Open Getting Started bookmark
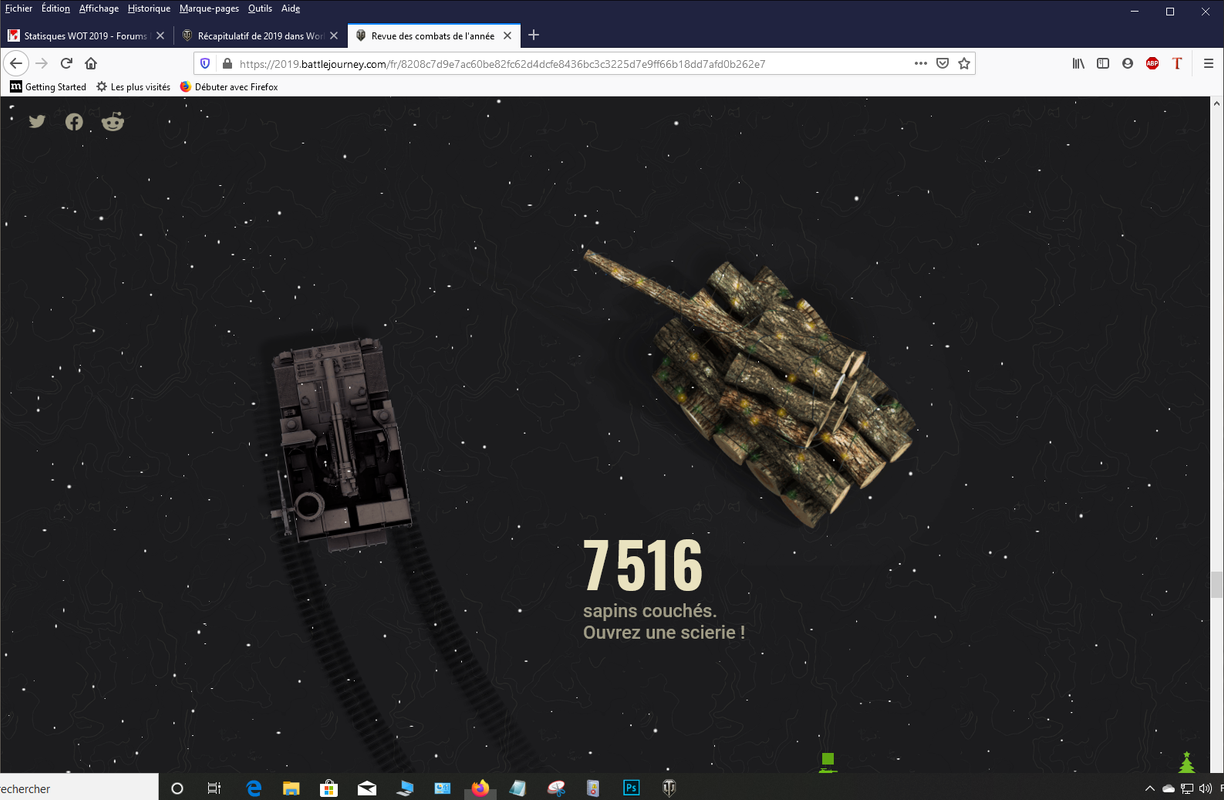 click(48, 87)
